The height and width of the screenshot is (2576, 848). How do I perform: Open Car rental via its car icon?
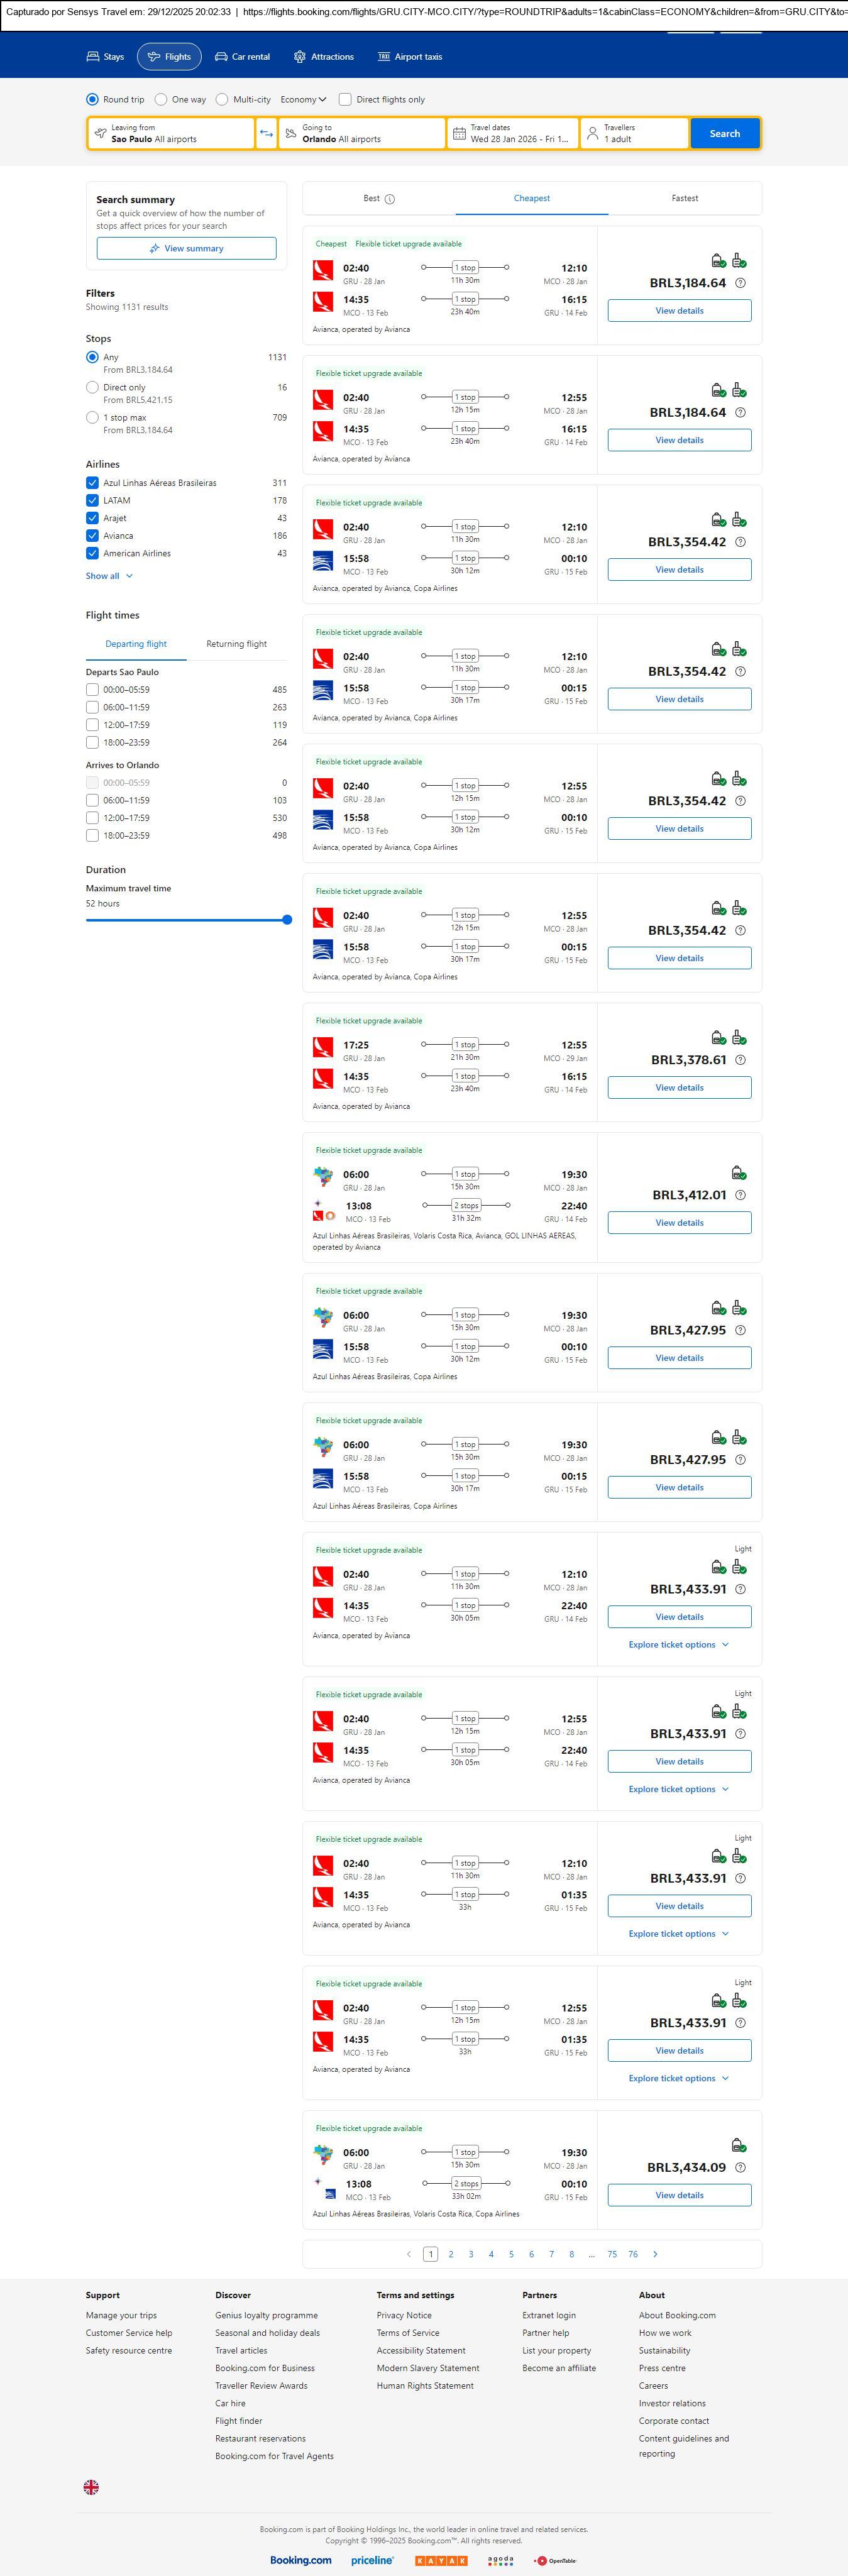tap(221, 57)
